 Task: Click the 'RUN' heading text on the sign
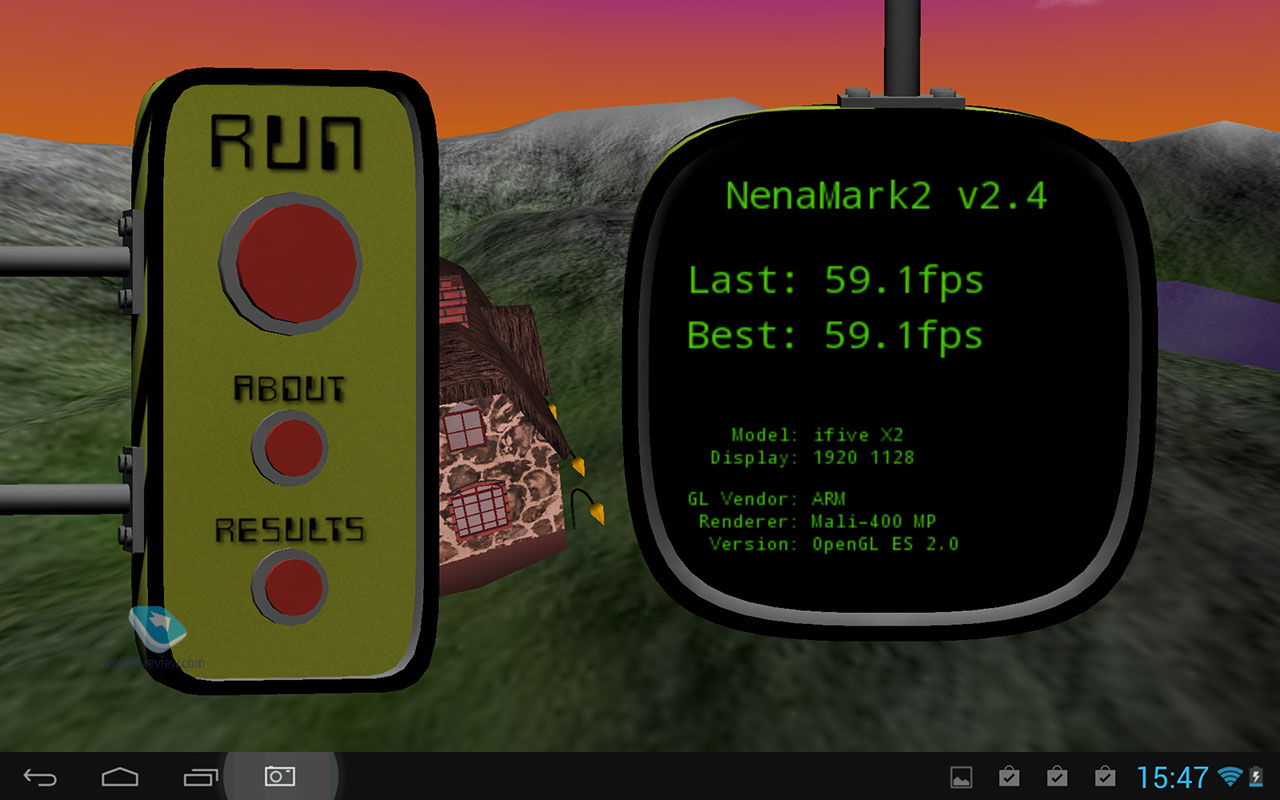click(287, 143)
